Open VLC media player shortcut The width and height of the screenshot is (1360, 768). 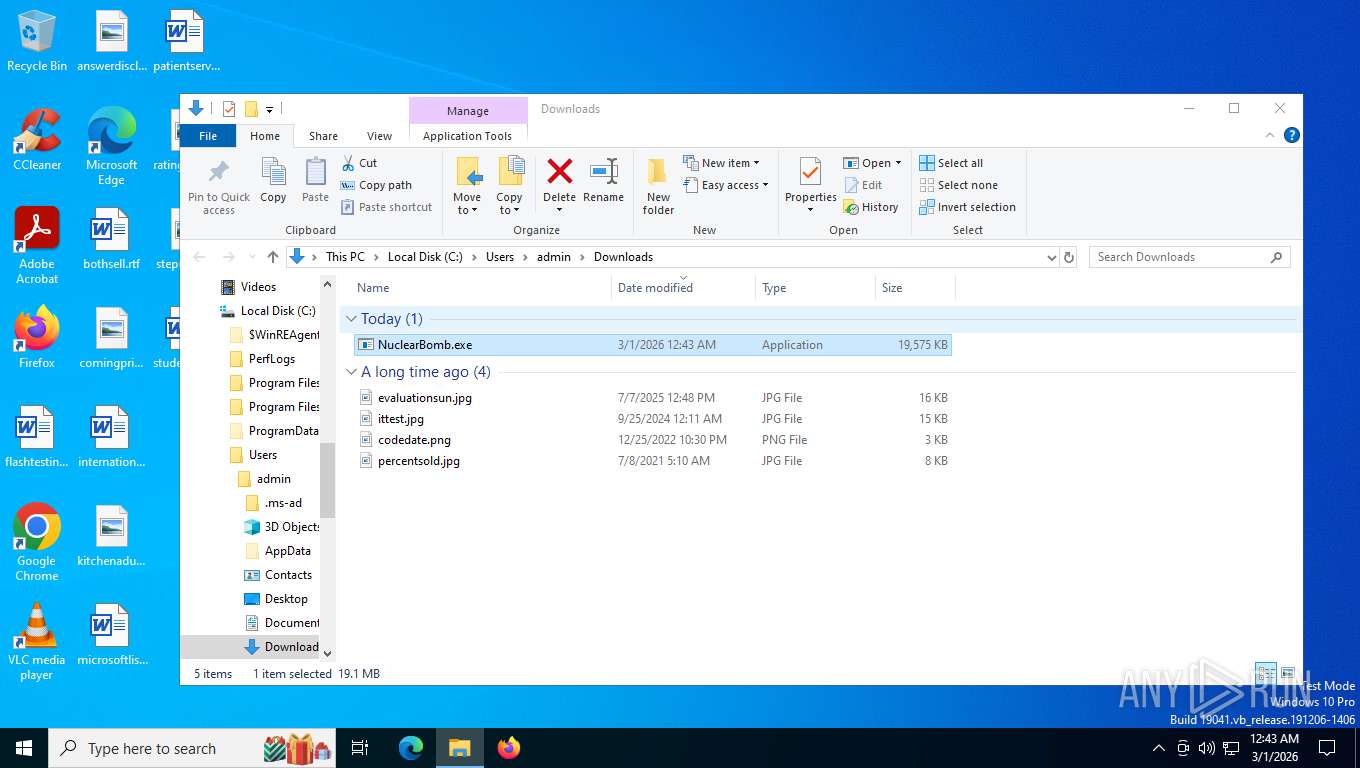coord(37,641)
